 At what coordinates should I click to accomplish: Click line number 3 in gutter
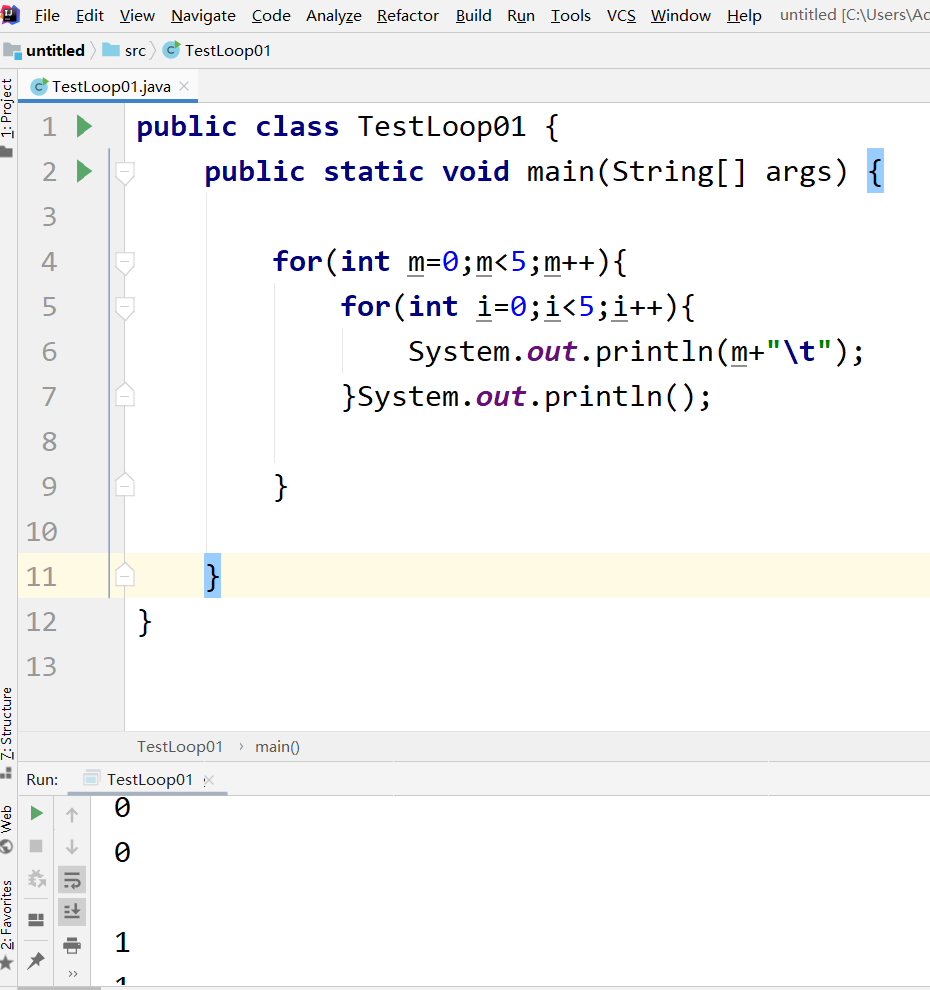49,217
